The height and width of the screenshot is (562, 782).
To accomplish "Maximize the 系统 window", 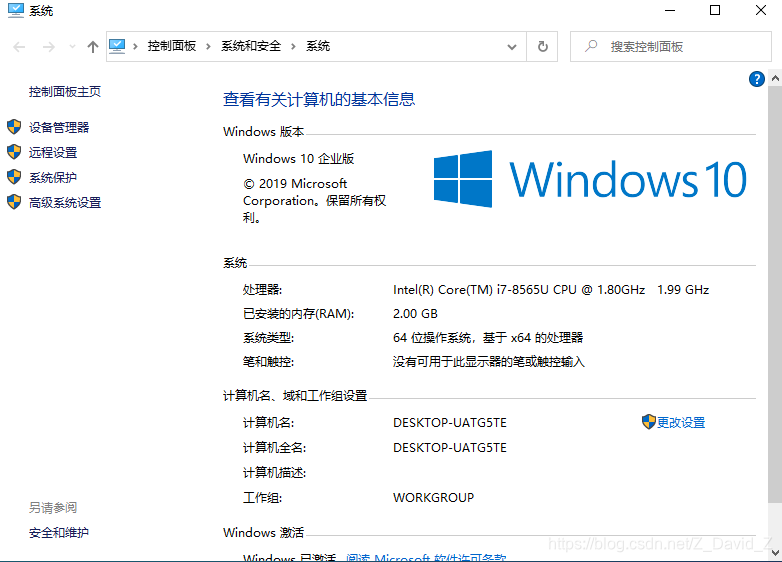I will pyautogui.click(x=715, y=10).
